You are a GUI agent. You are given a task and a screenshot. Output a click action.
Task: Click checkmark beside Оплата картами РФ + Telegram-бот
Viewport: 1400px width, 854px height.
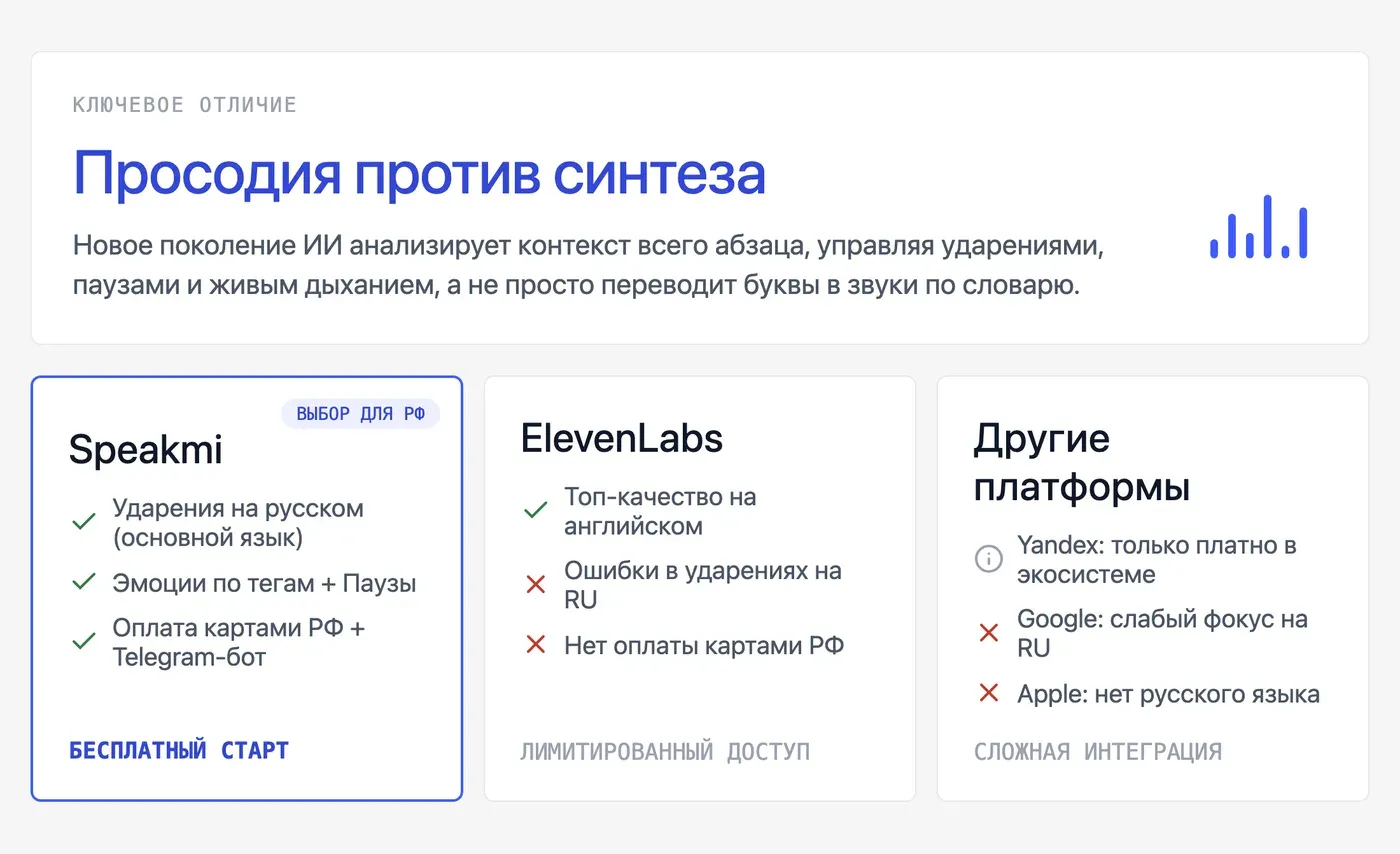[84, 641]
